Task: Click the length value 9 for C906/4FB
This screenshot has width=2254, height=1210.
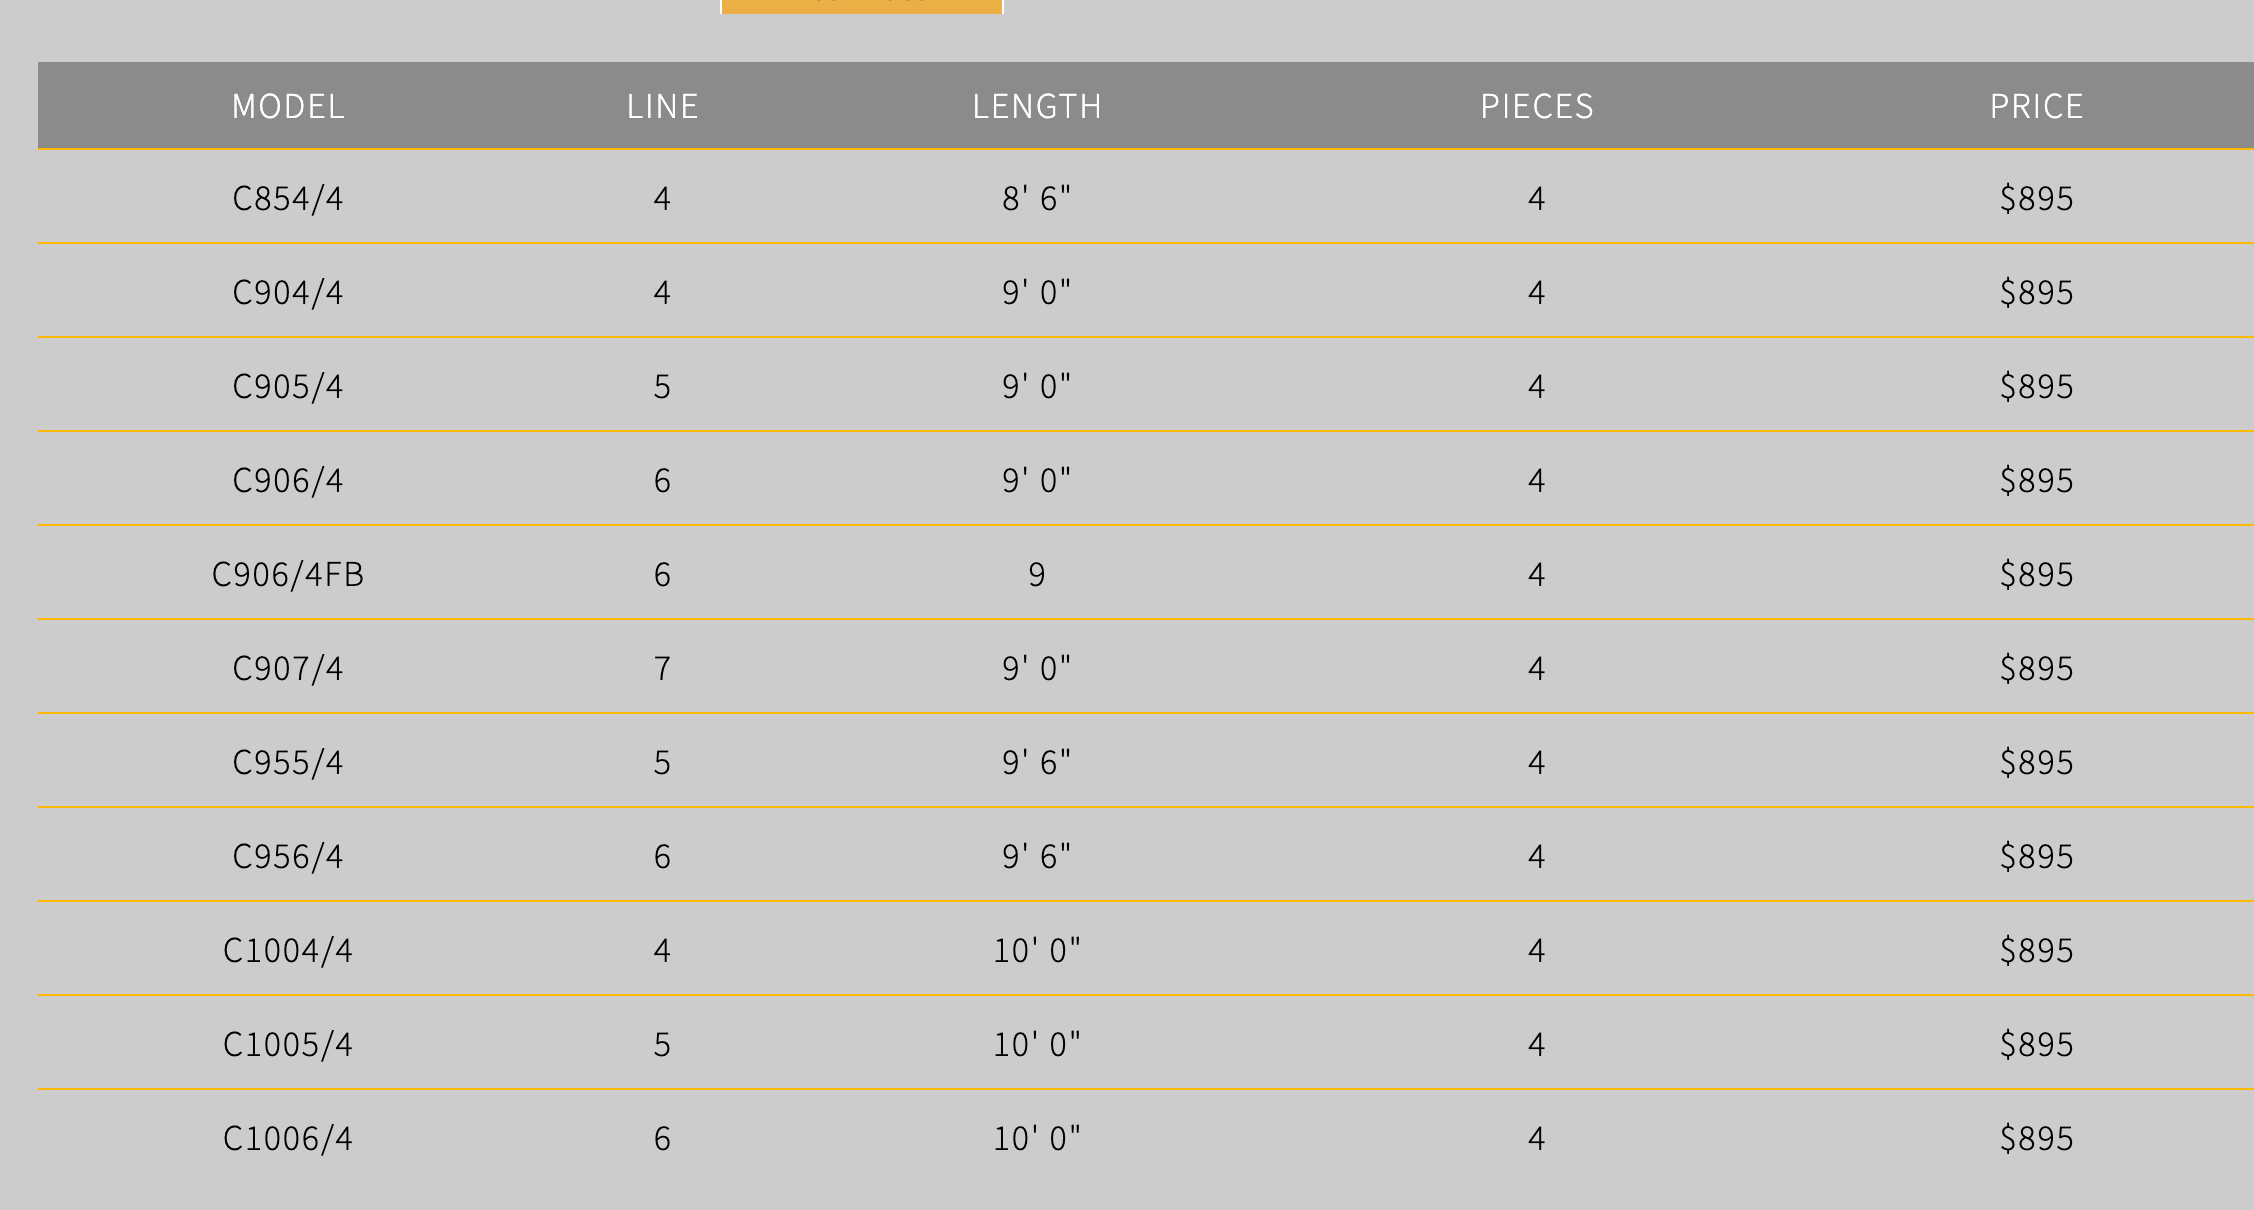Action: pyautogui.click(x=1036, y=574)
